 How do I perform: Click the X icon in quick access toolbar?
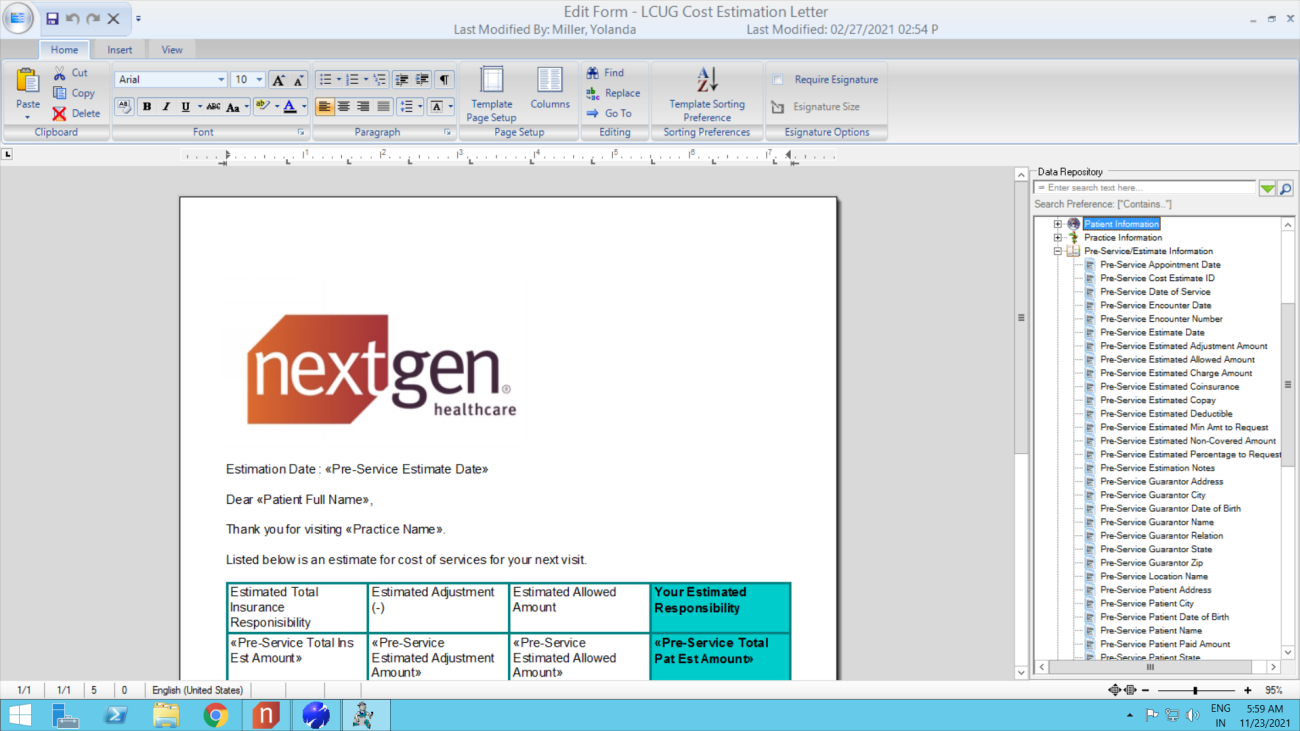point(114,18)
